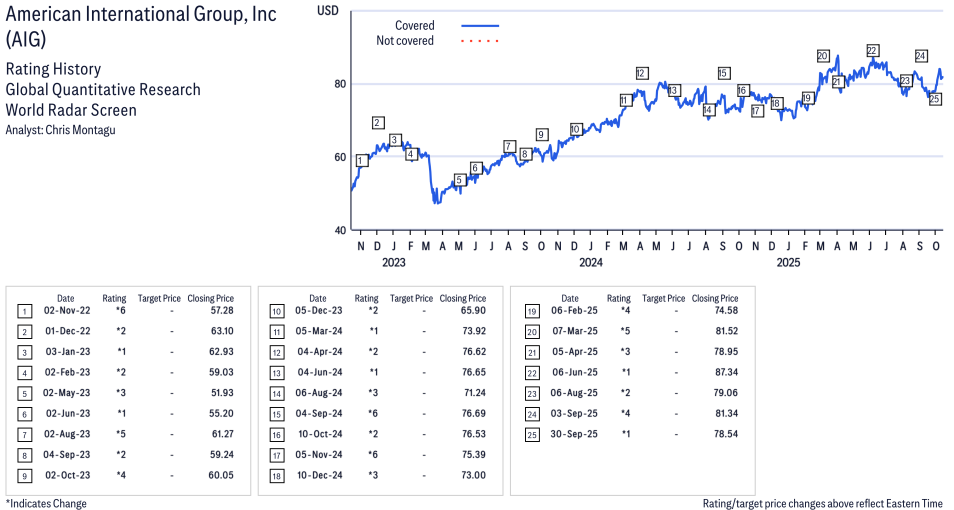Select chart marker 20 on the graph
954x510 pixels.
[822, 56]
